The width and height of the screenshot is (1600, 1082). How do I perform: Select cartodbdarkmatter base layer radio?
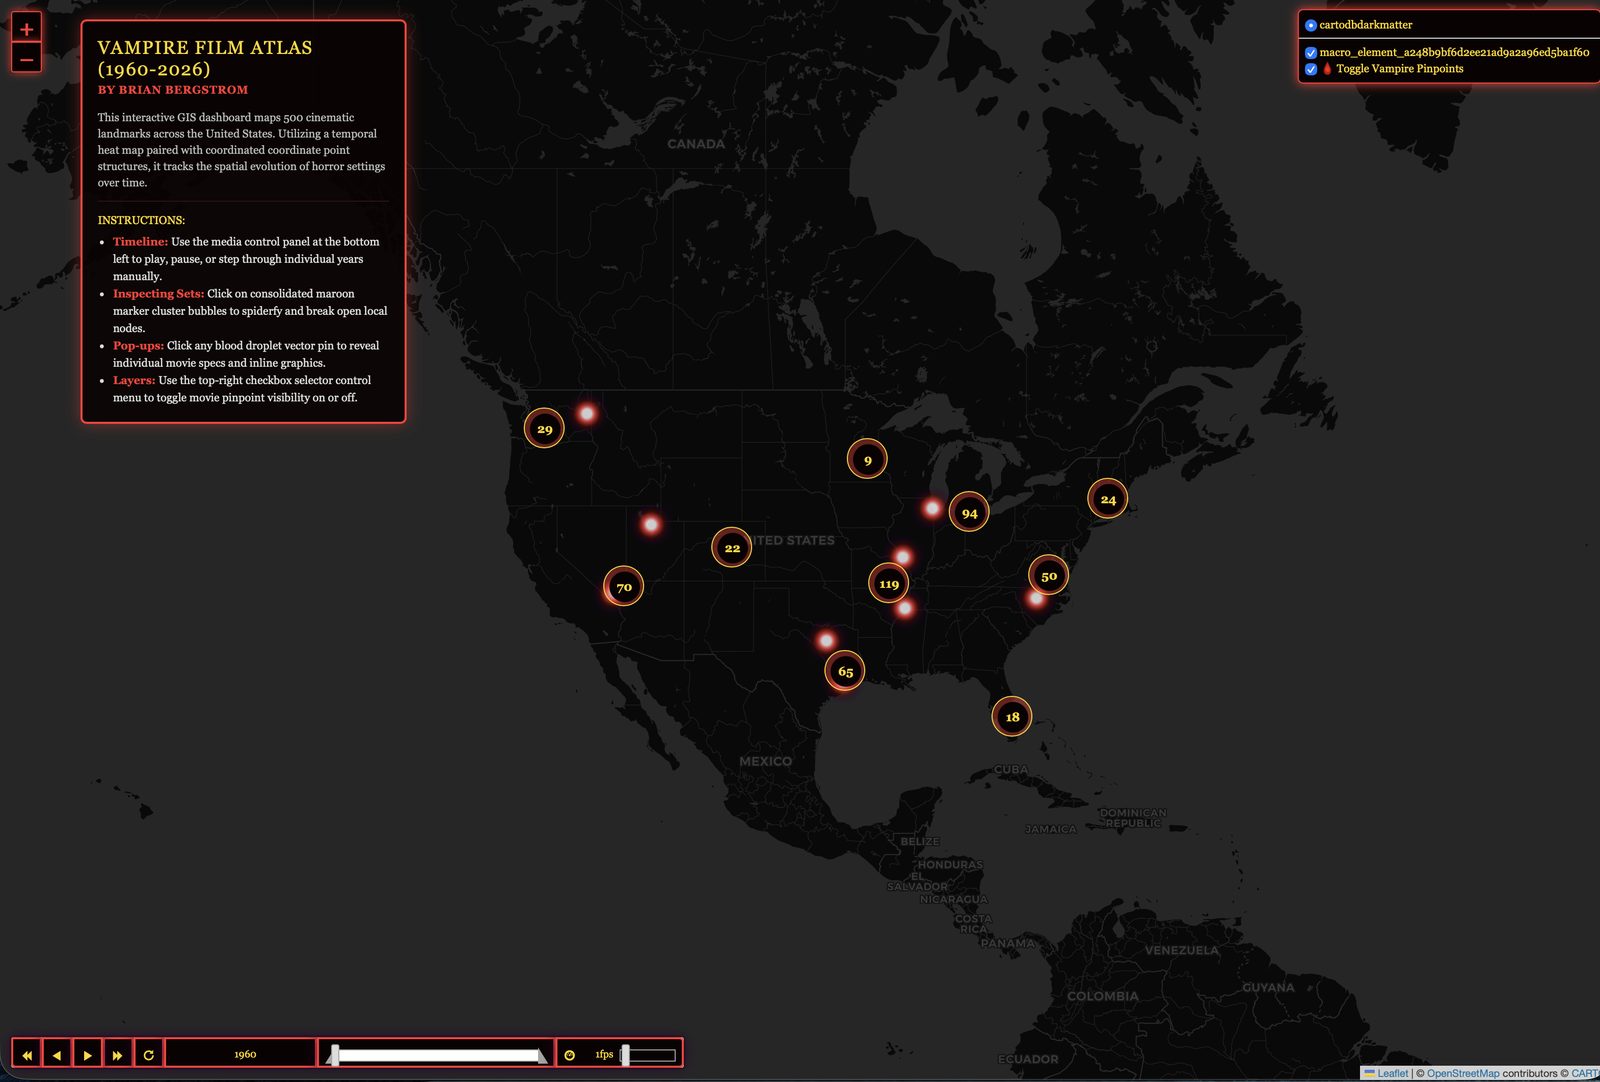pos(1311,25)
